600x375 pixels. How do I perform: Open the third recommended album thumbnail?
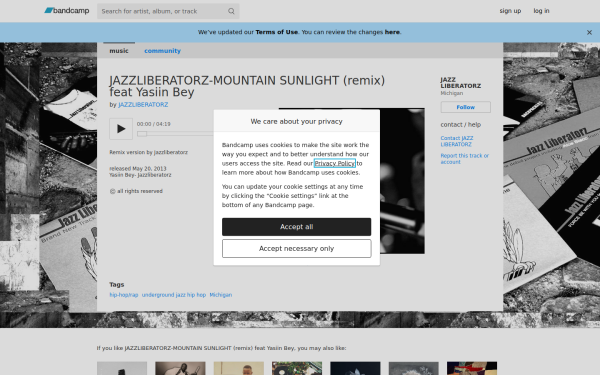pyautogui.click(x=239, y=368)
